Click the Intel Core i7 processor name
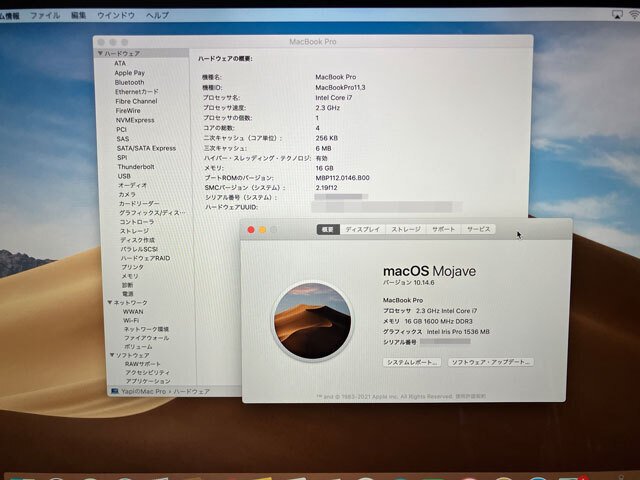This screenshot has width=640, height=480. click(333, 98)
